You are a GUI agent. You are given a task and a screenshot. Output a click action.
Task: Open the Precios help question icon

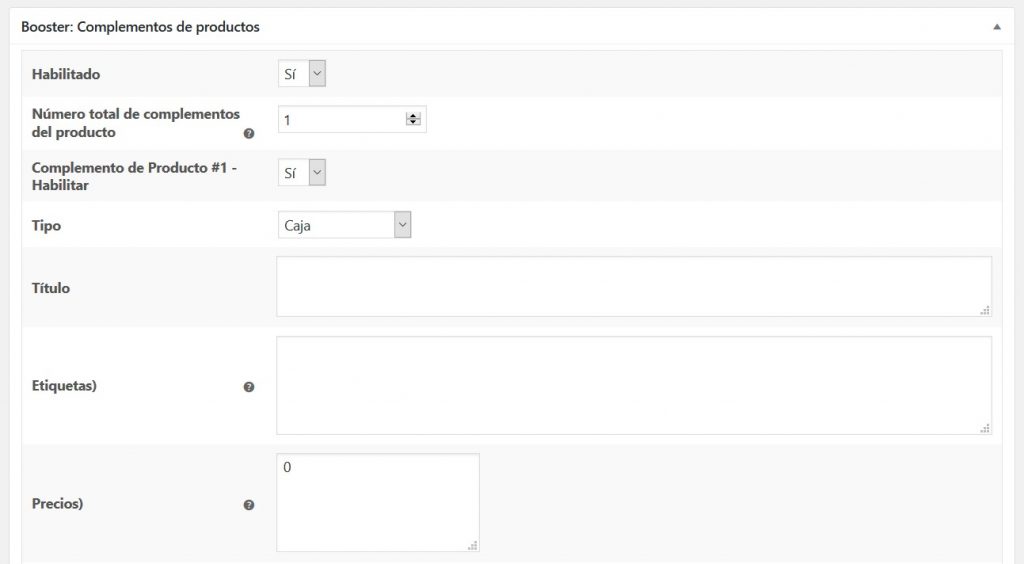249,505
